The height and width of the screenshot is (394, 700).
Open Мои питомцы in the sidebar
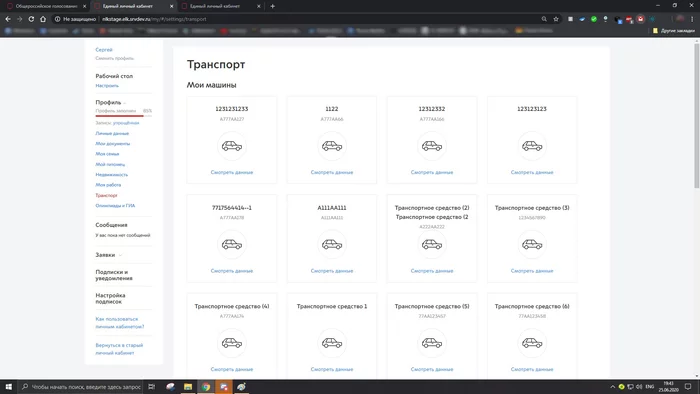point(110,164)
